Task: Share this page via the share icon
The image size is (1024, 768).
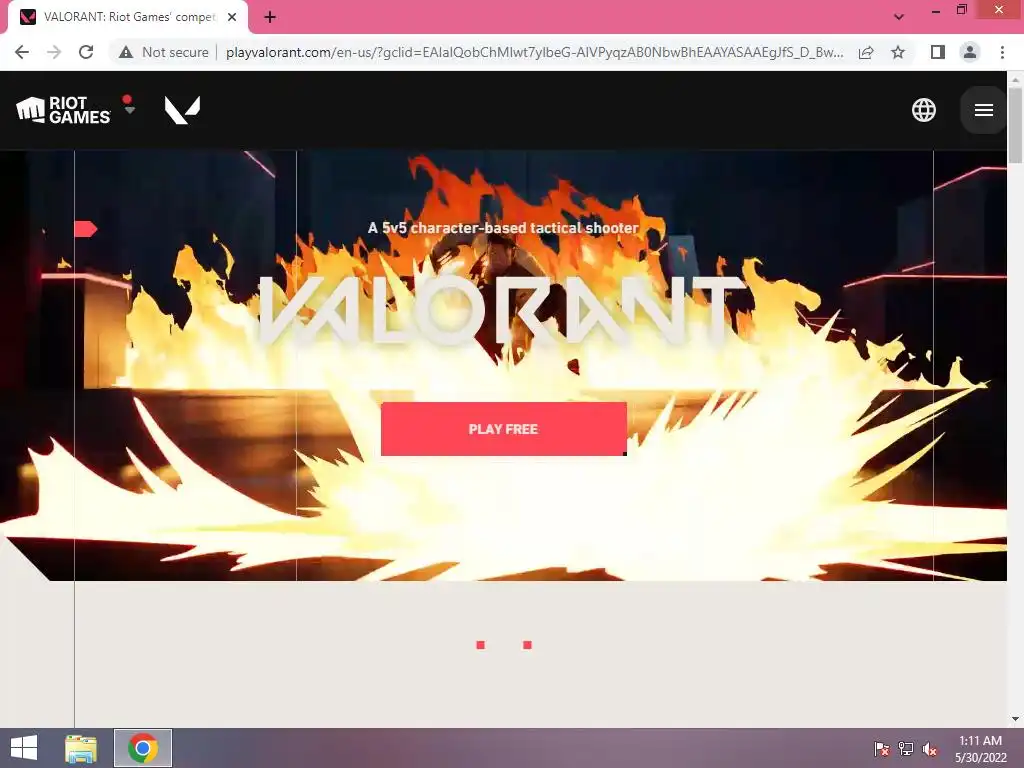Action: tap(866, 52)
